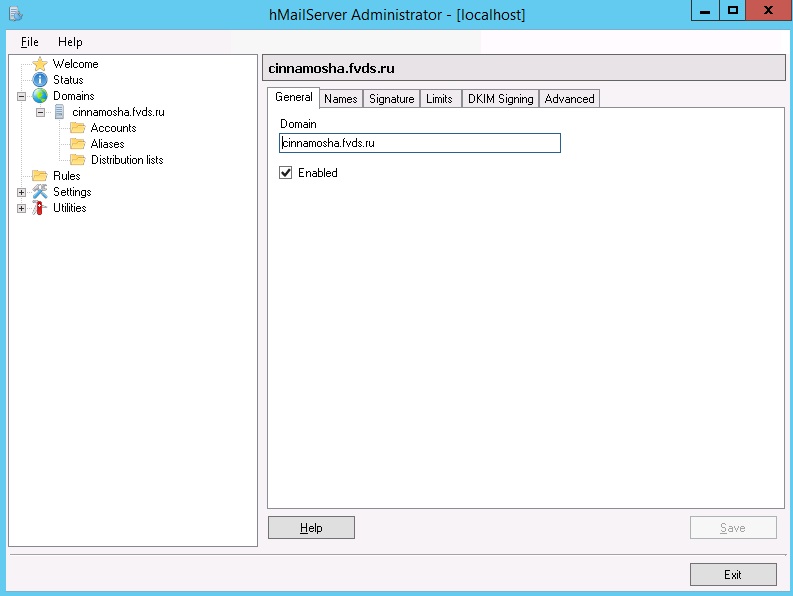The width and height of the screenshot is (793, 596).
Task: Click the cinnamosha.fvds.ru server icon in tree
Action: pos(59,112)
